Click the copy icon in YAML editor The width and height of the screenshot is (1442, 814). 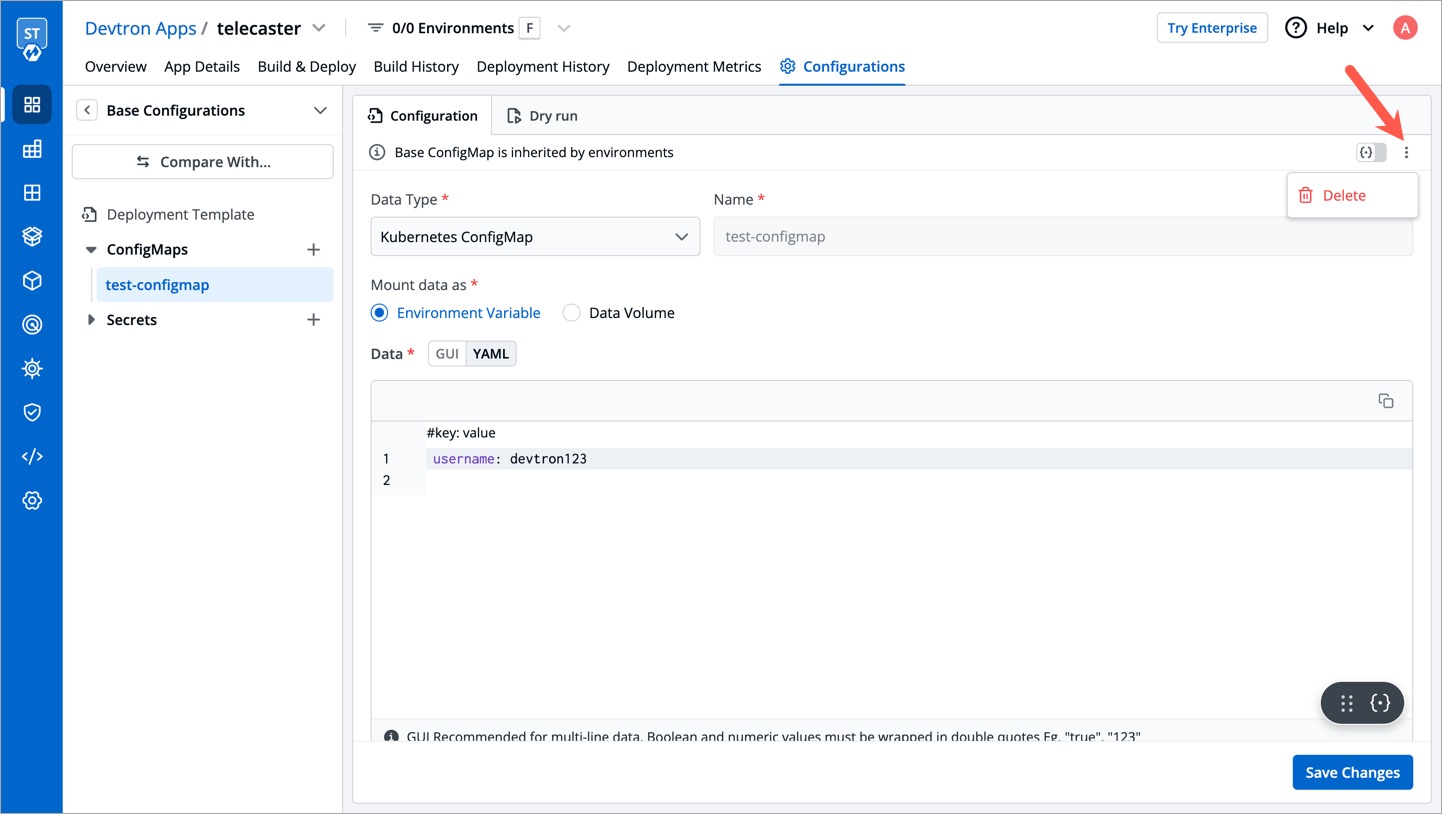1385,401
